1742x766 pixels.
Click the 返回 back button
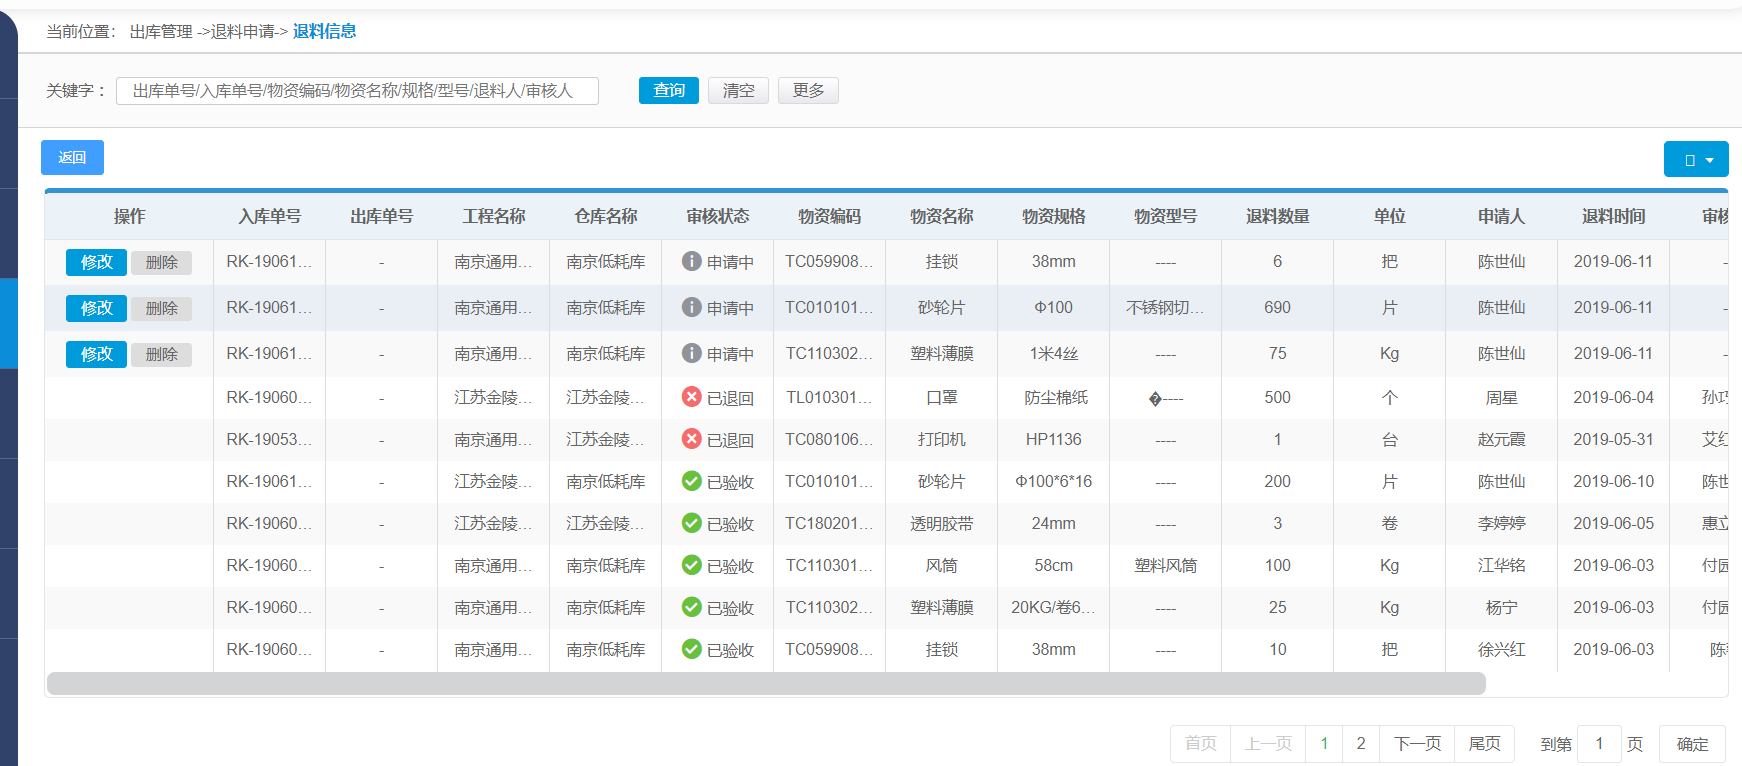[72, 158]
